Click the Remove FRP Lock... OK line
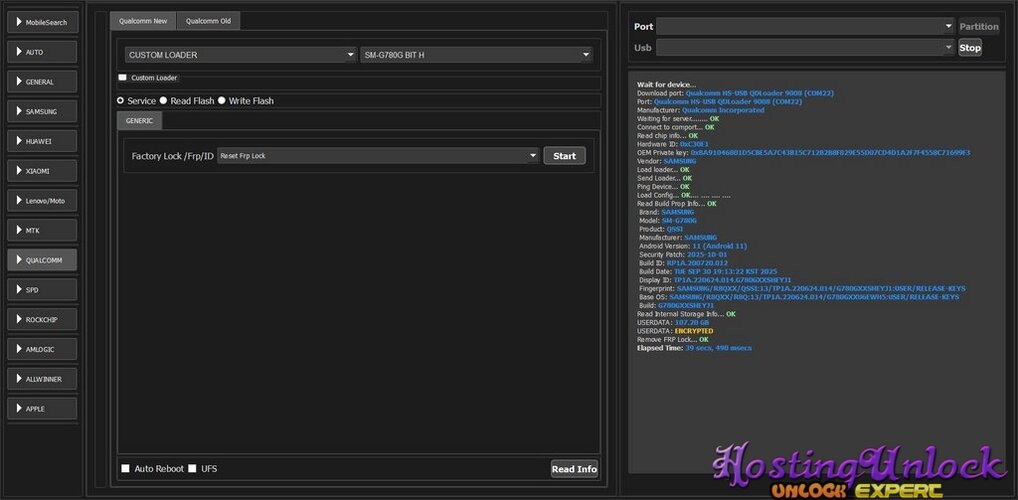Viewport: 1018px width, 500px height. click(673, 340)
